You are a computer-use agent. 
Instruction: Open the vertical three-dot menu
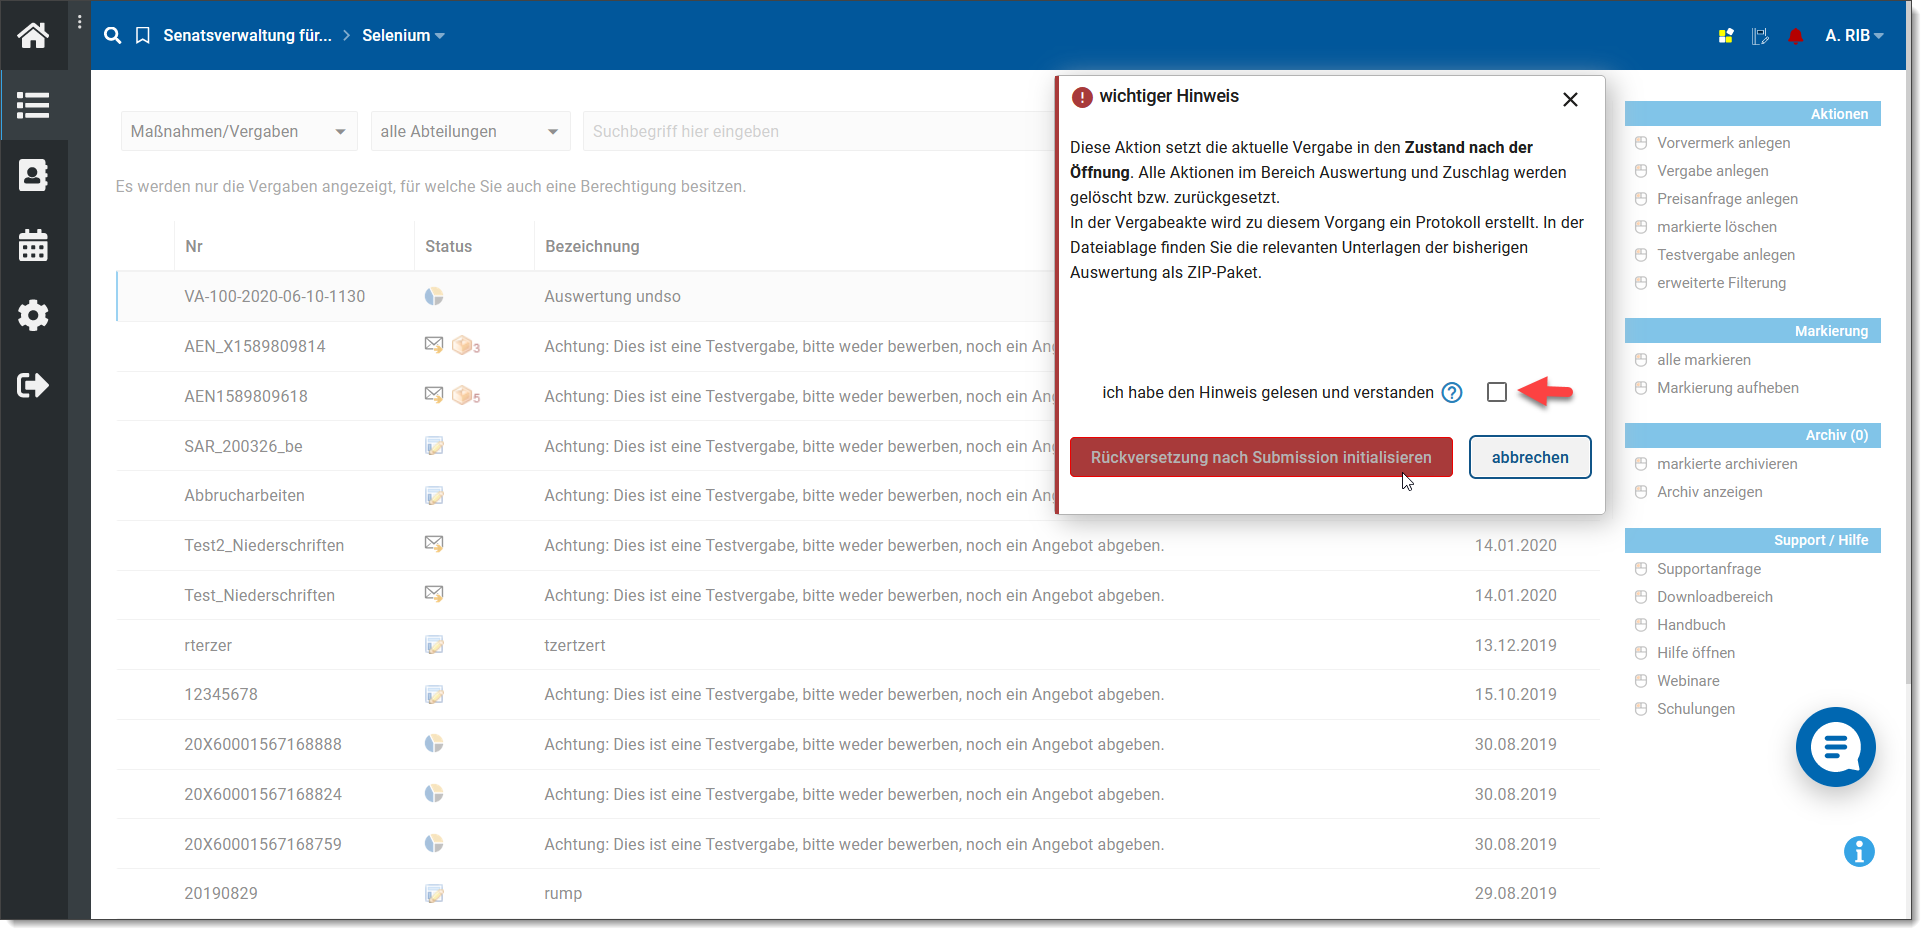[79, 22]
